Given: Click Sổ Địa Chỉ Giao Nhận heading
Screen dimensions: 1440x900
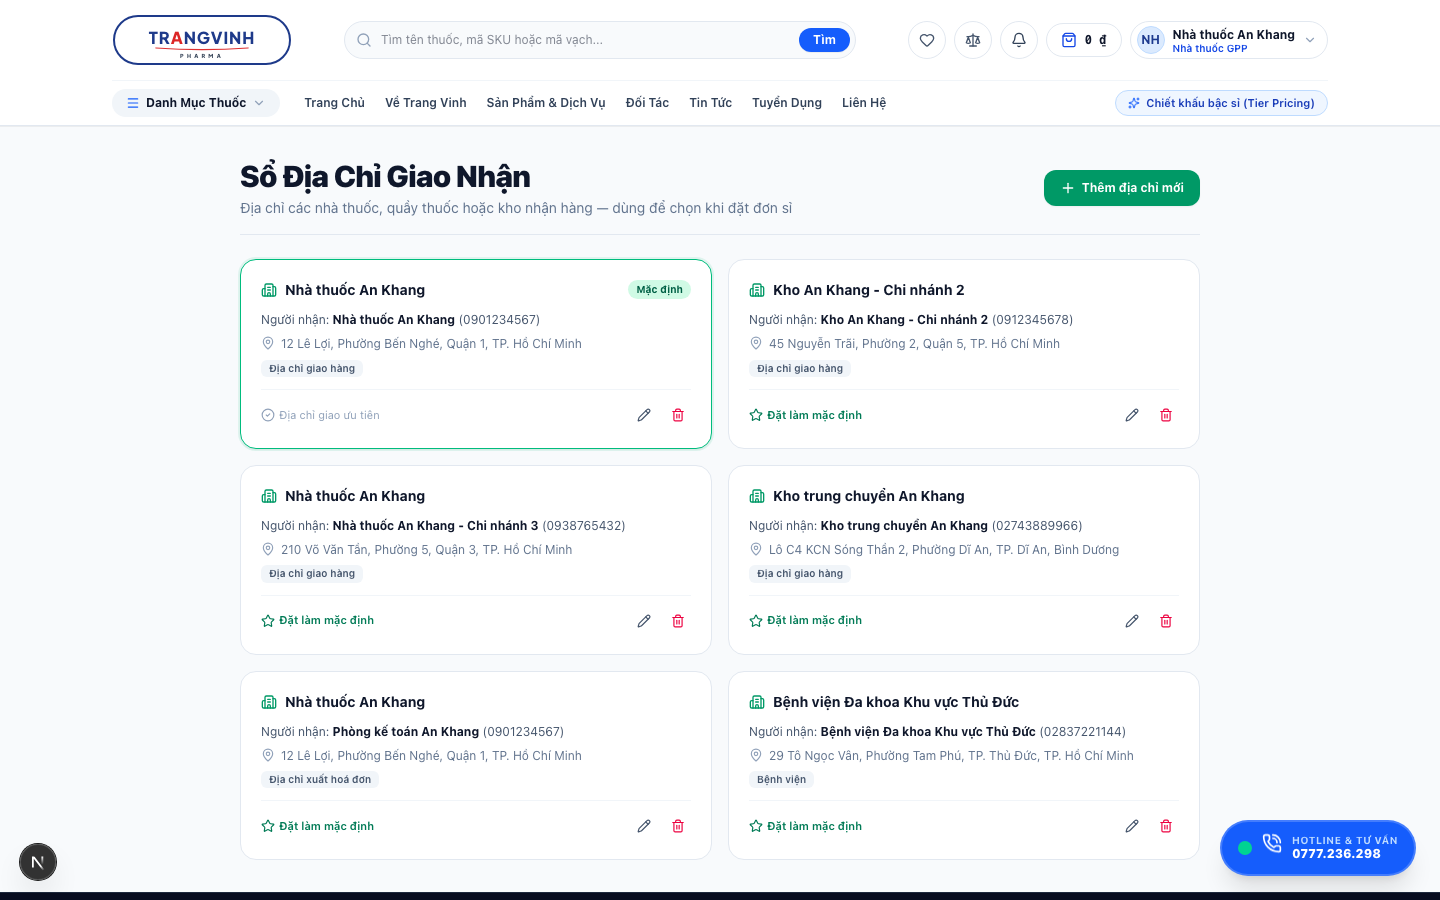Looking at the screenshot, I should pyautogui.click(x=385, y=177).
